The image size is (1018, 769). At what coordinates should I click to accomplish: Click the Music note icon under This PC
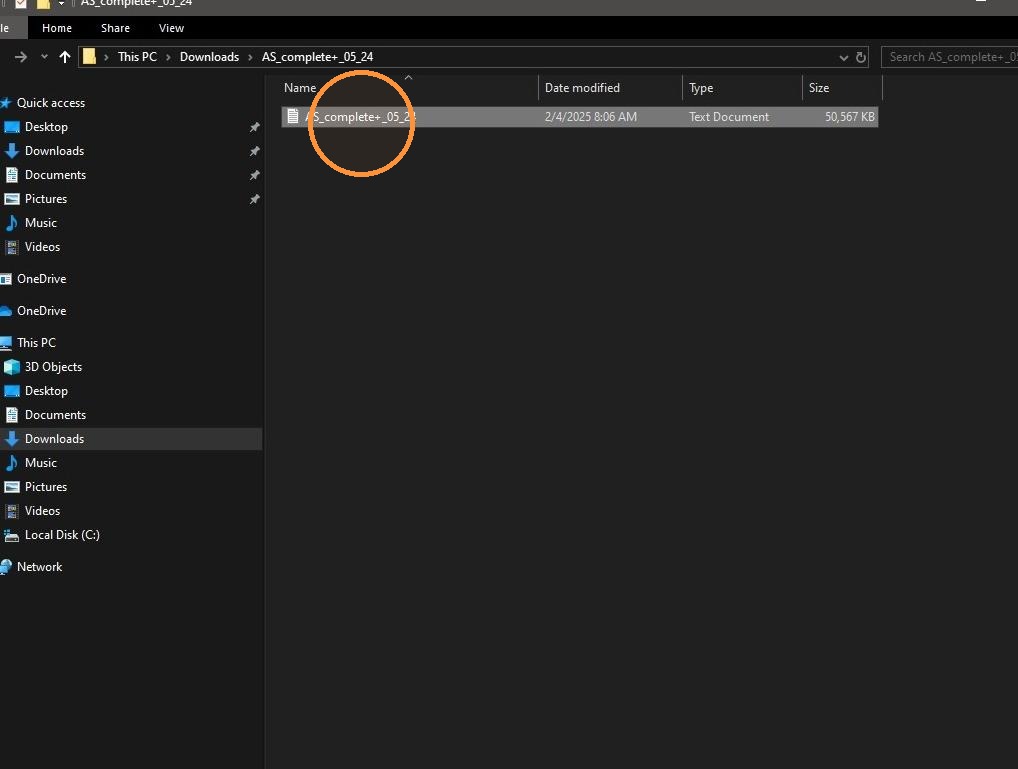(x=11, y=462)
